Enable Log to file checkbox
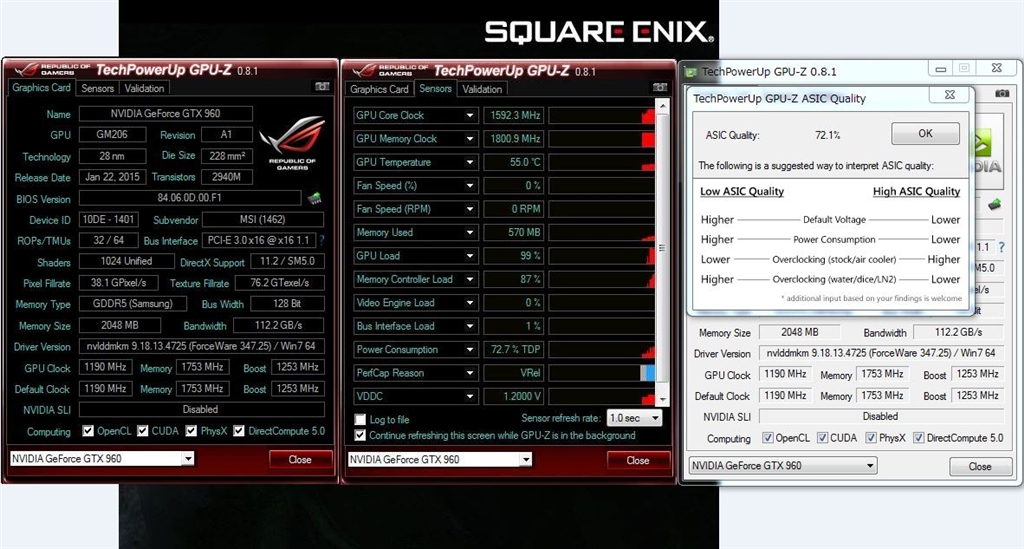 (360, 419)
